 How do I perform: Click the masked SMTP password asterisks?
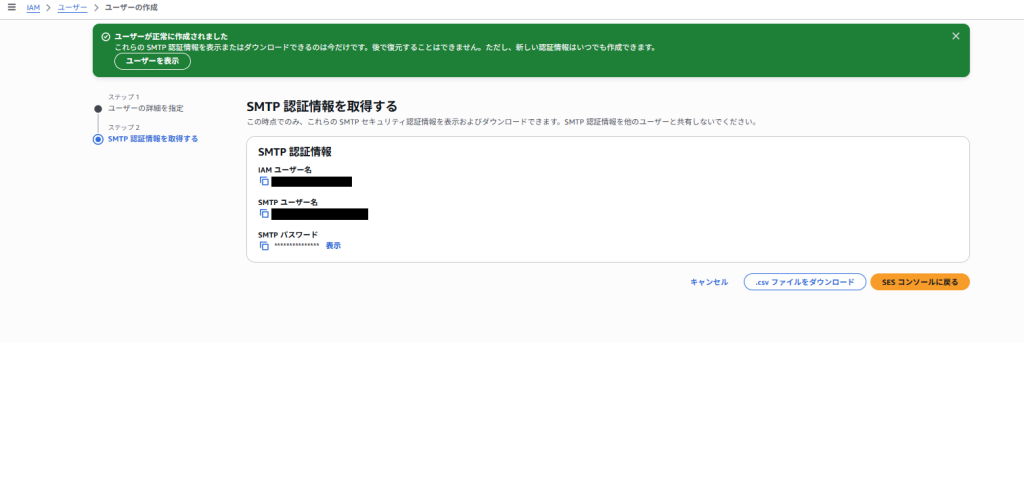tap(296, 246)
